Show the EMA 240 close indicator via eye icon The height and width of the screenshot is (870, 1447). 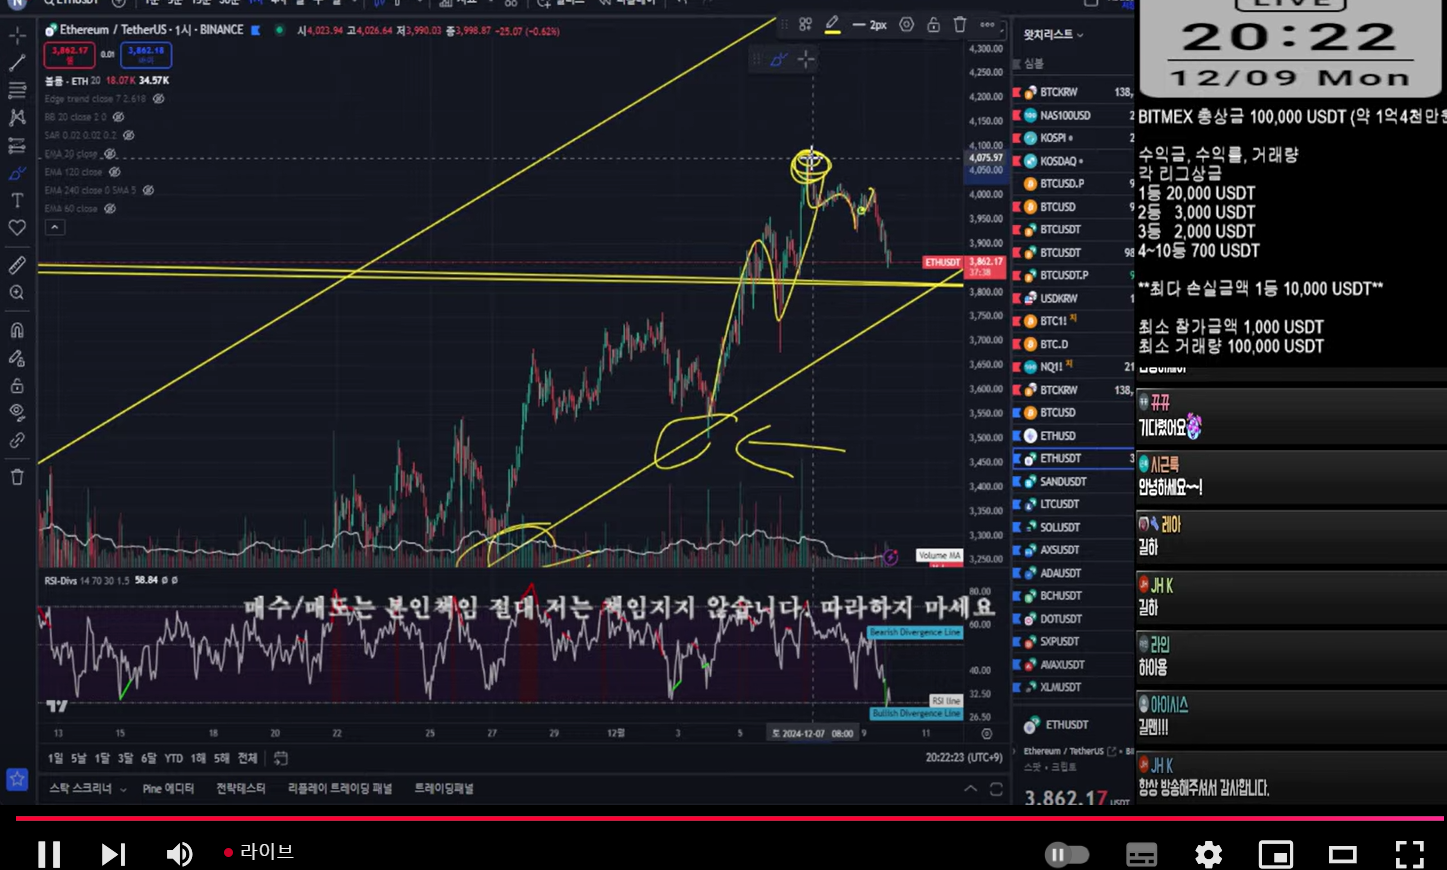[148, 190]
